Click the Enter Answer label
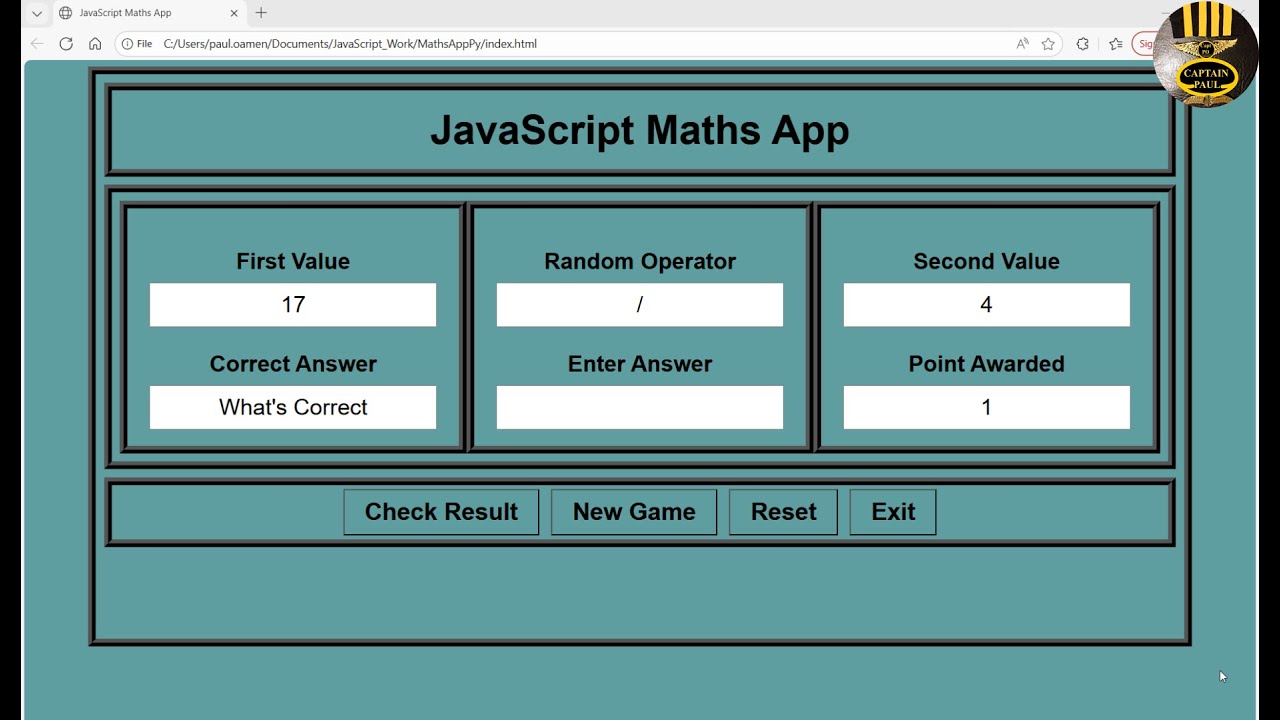 [x=640, y=364]
